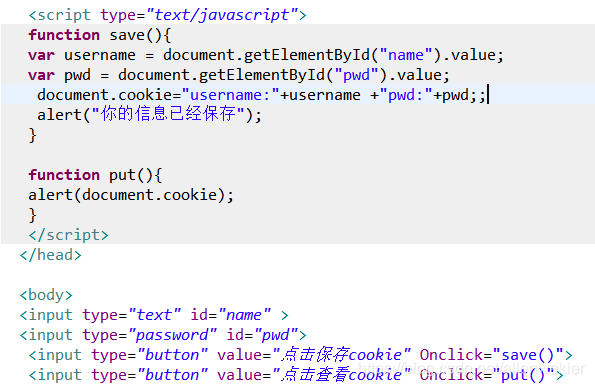Click the 'function save(){' line
This screenshot has width=595, height=387.
click(x=100, y=35)
